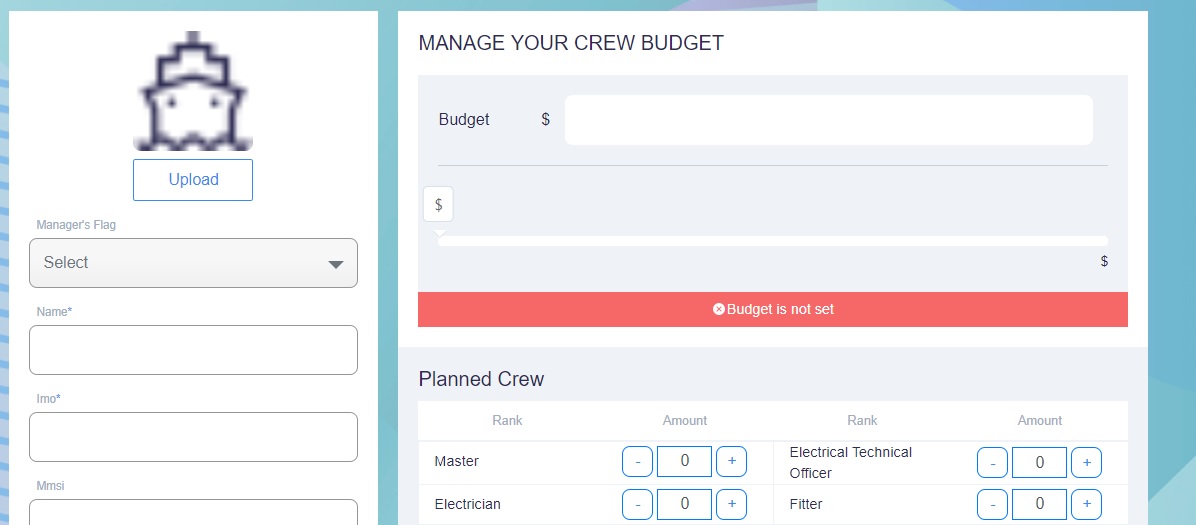Click the budget progress bar track

pos(772,241)
